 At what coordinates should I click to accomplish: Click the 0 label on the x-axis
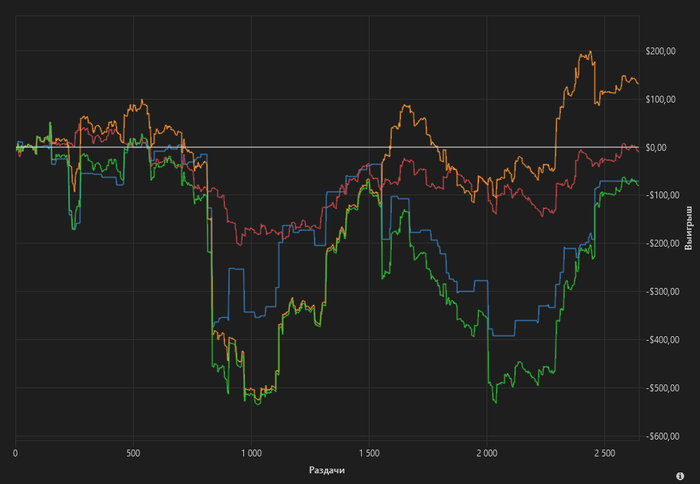16,454
